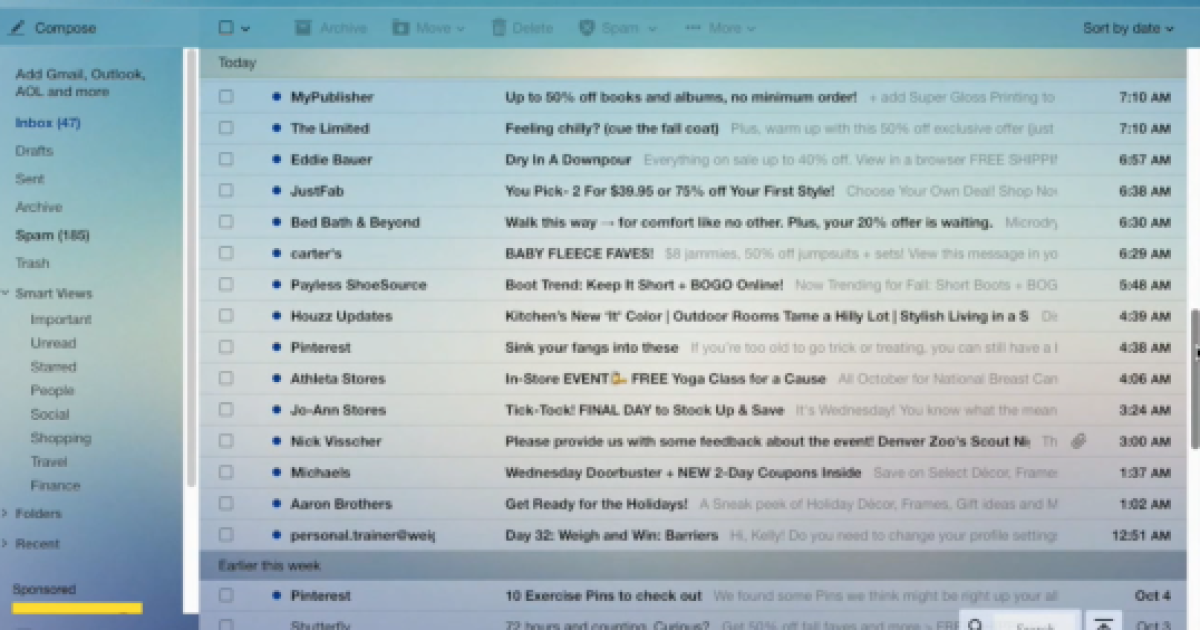This screenshot has height=630, width=1200.
Task: Select the MyPublisher email checkbox
Action: [x=226, y=97]
